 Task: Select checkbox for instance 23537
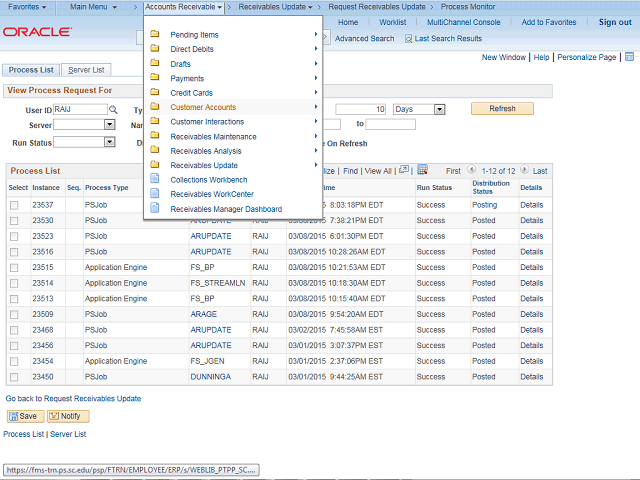tap(14, 205)
